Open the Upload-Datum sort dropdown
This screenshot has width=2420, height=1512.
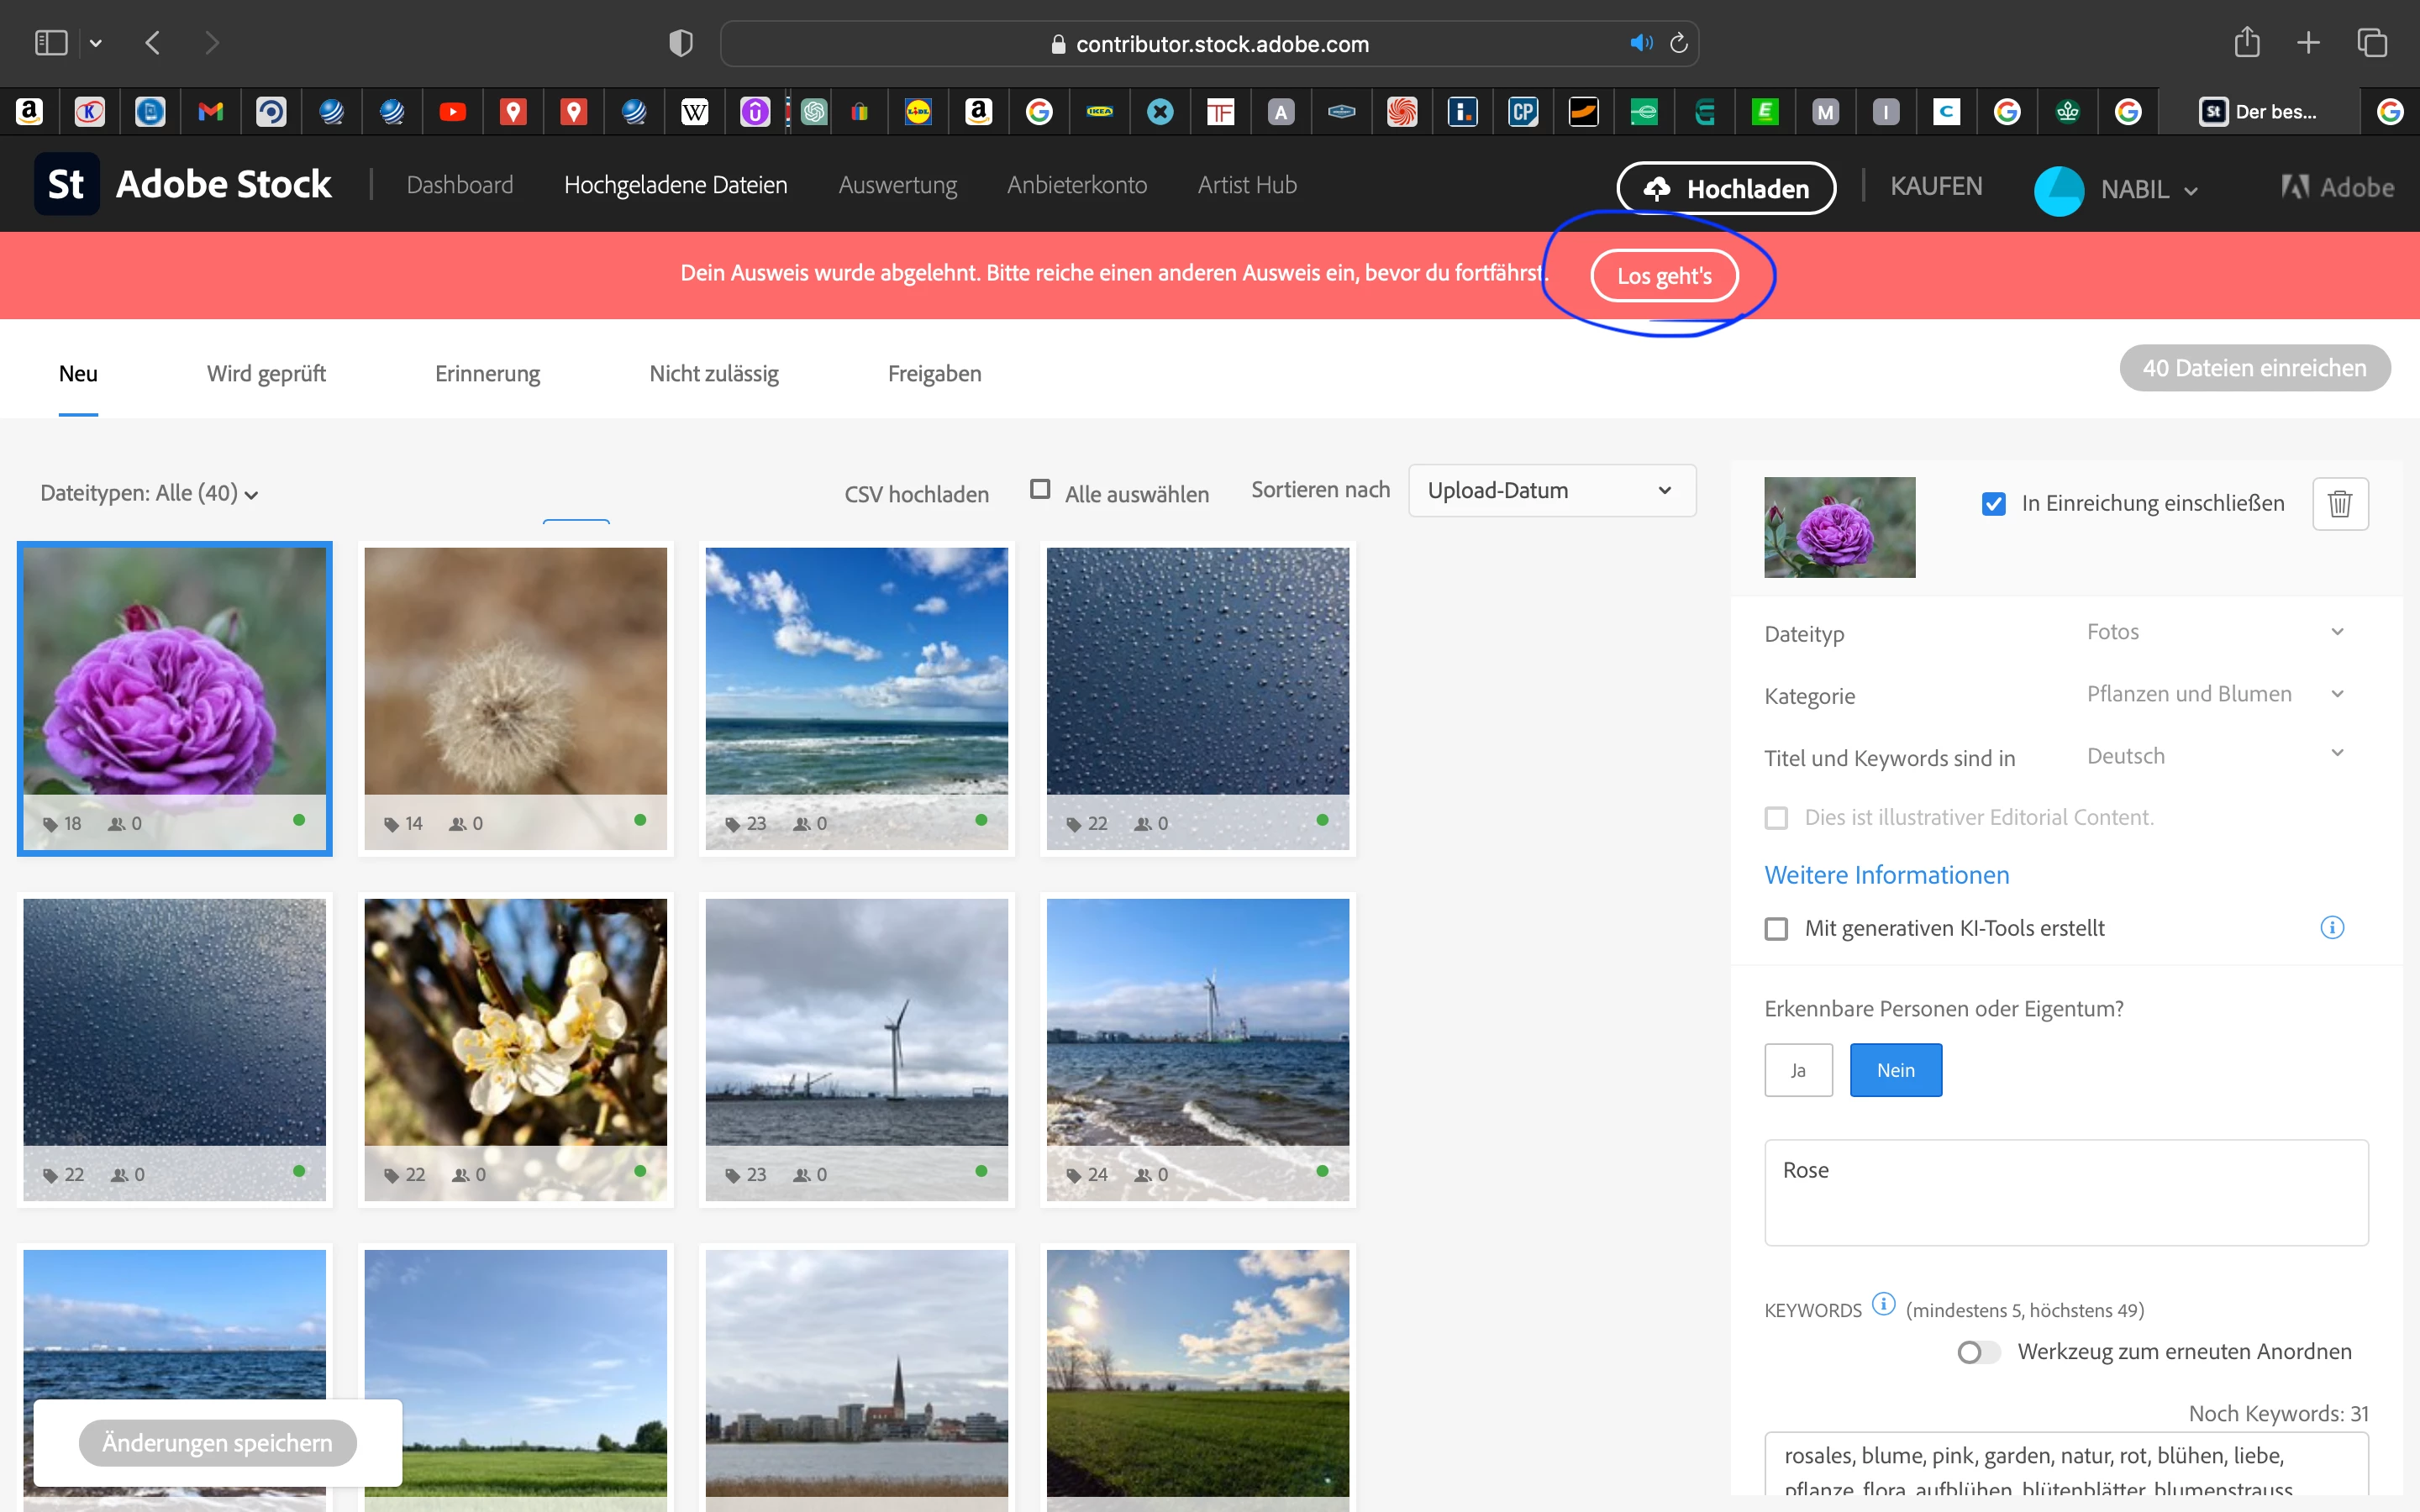pyautogui.click(x=1551, y=490)
